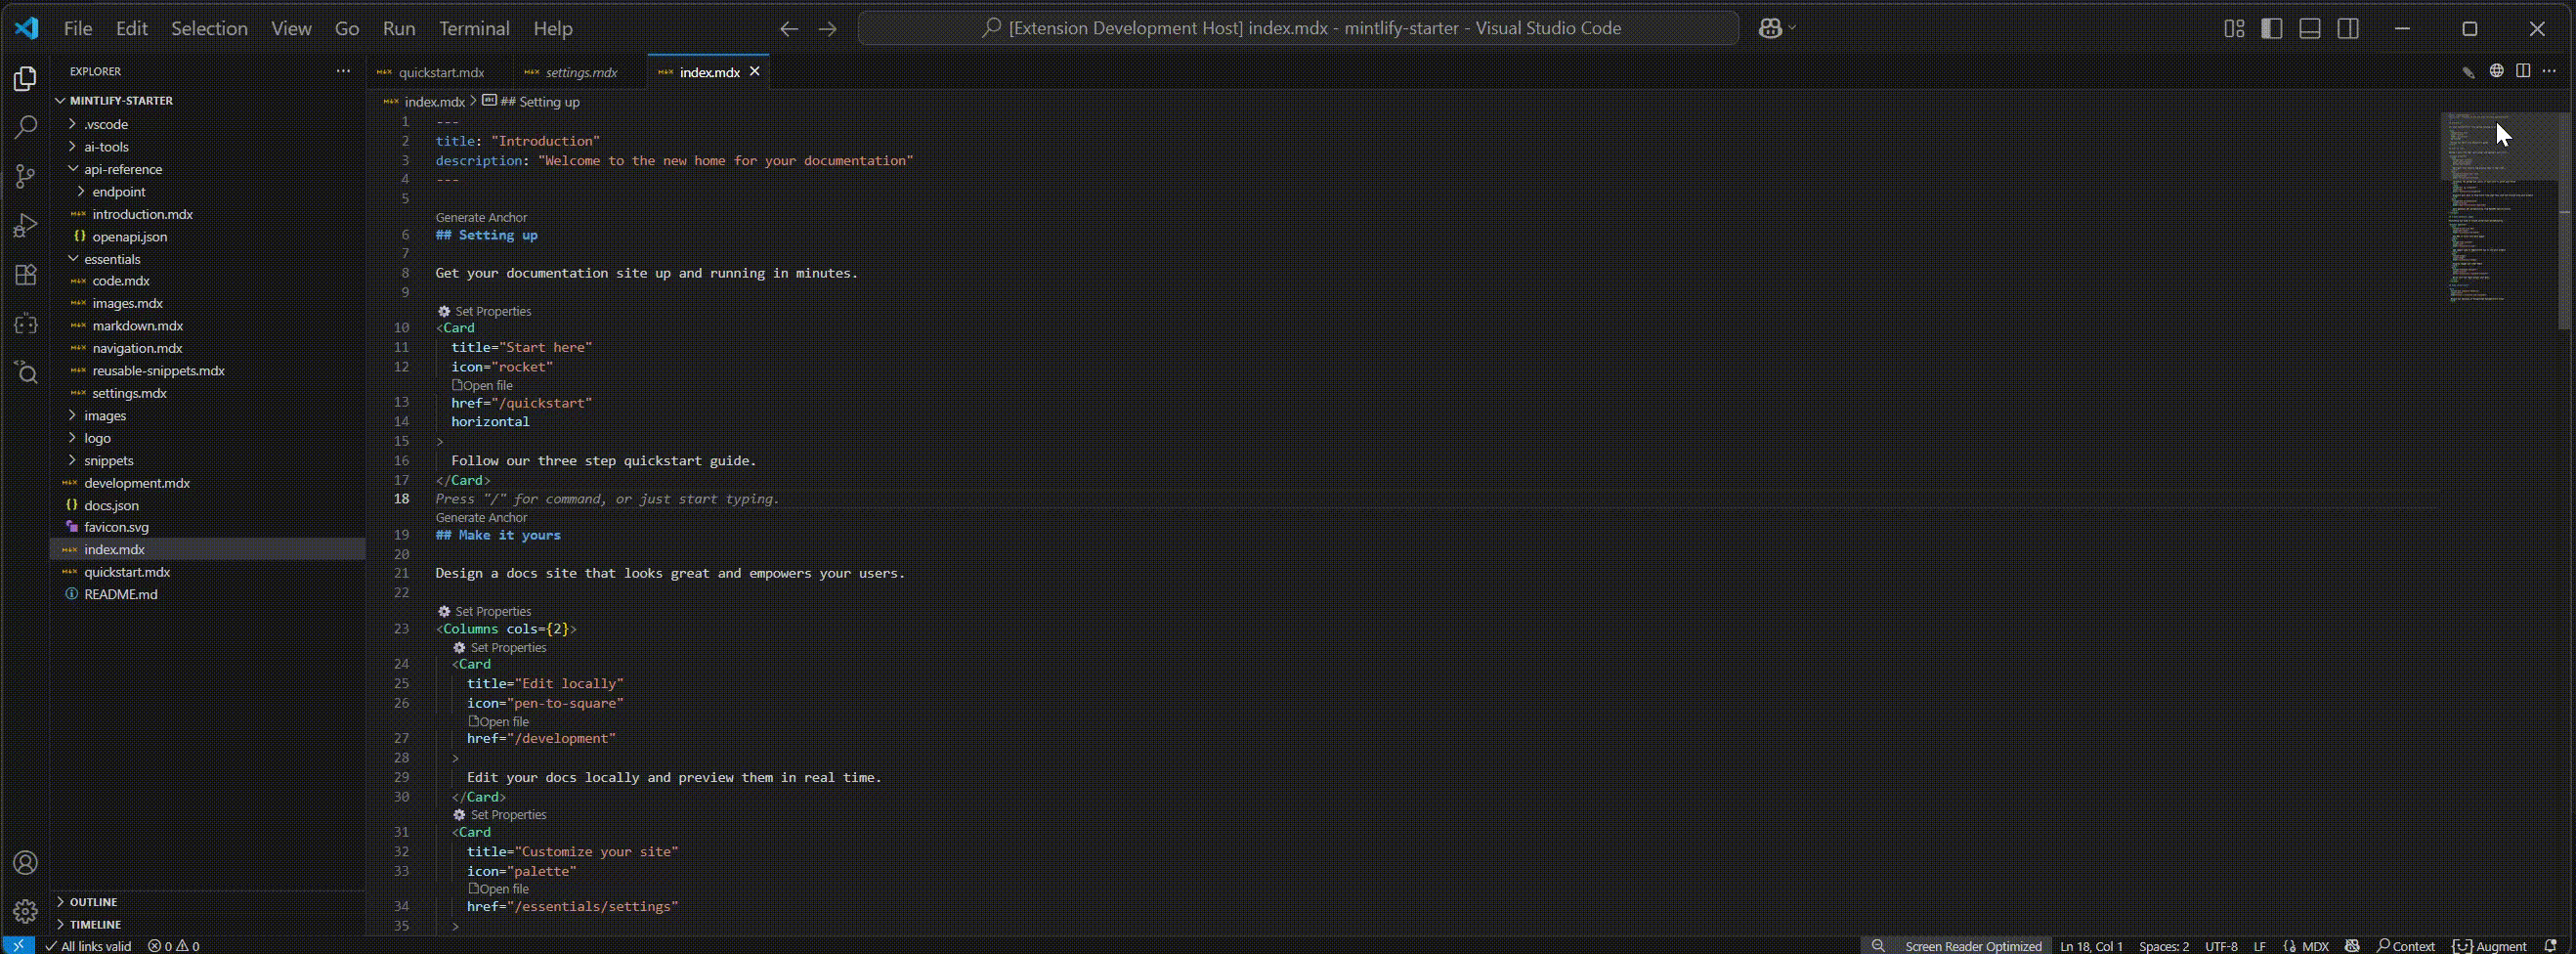Toggle Screen Reader Optimized mode
The width and height of the screenshot is (2576, 954).
coord(1973,946)
